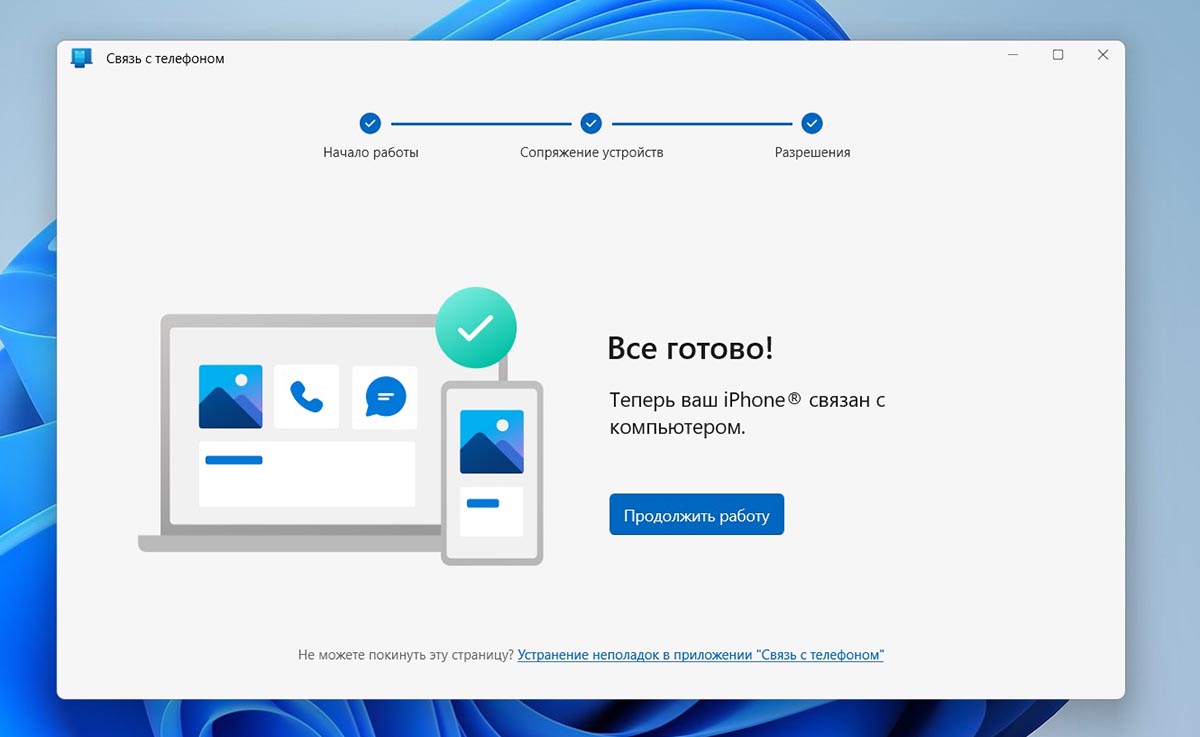This screenshot has height=737, width=1200.
Task: Click the "Начало работы" step label
Action: [370, 153]
